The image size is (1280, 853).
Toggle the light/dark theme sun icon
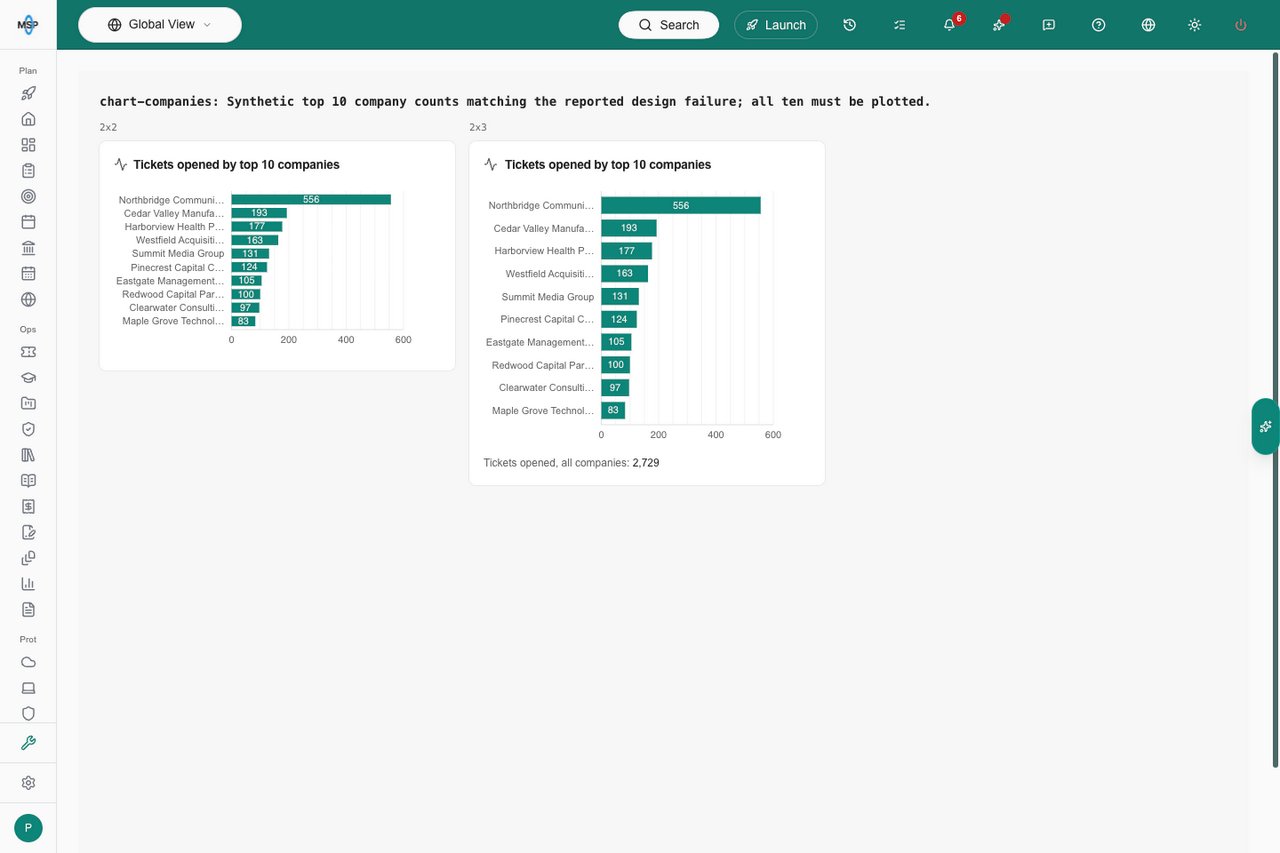1194,25
